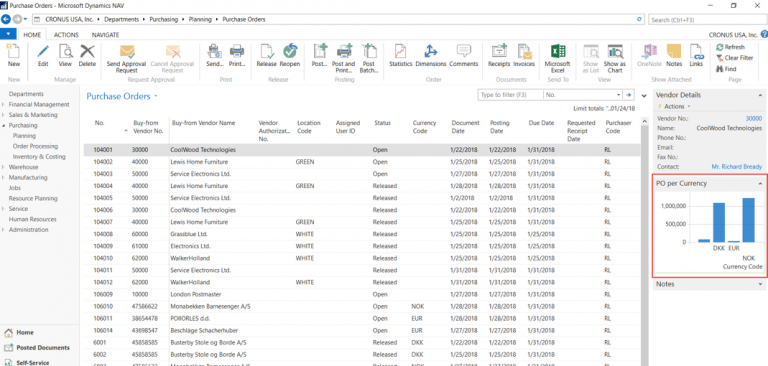Select order row 104002
The image size is (768, 366).
[361, 162]
